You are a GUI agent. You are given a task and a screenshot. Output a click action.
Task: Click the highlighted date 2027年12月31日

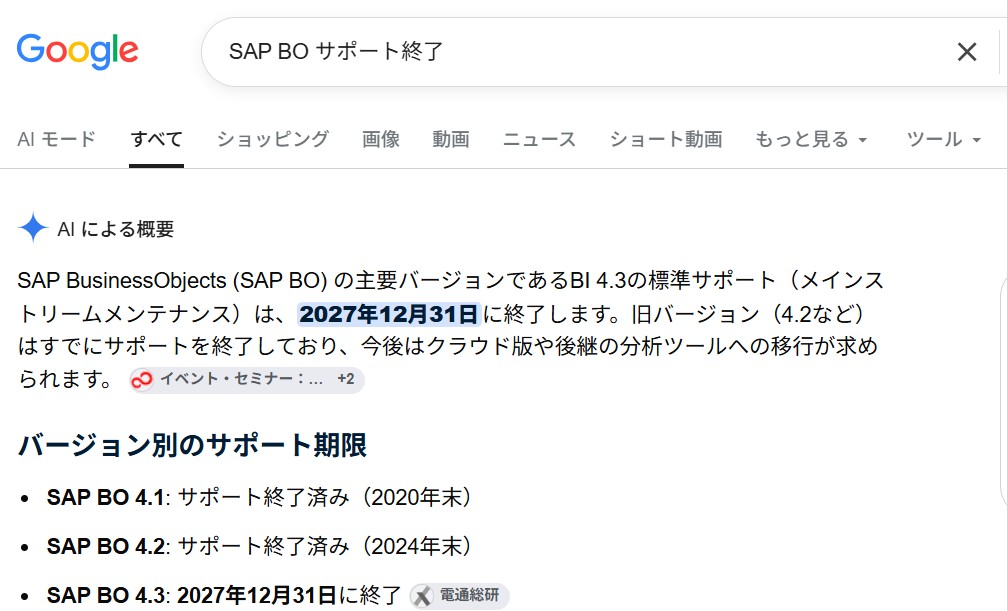pos(389,314)
